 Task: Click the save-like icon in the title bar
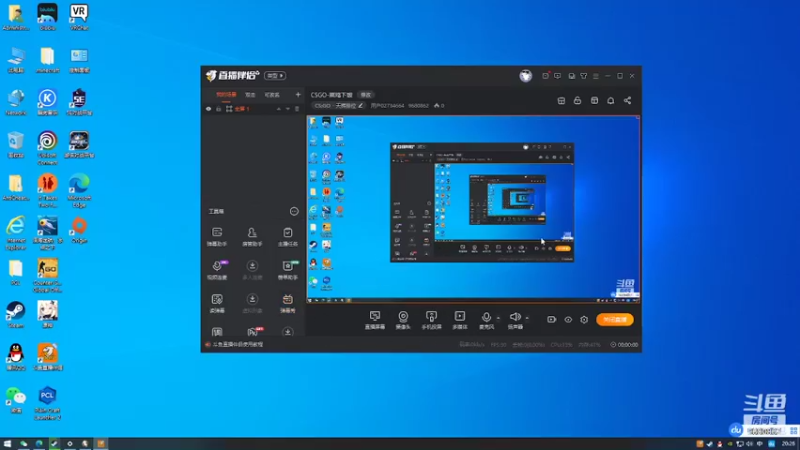[571, 76]
